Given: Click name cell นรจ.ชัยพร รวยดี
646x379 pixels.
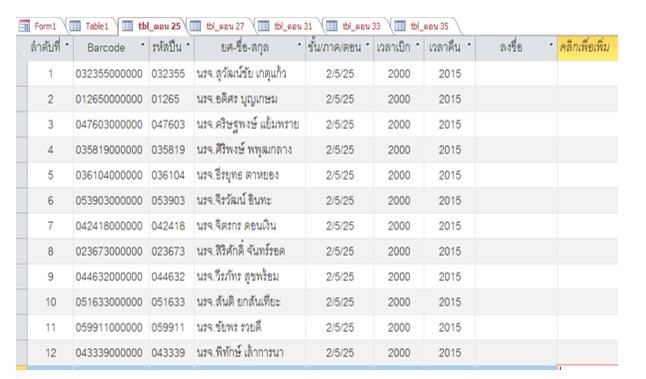Looking at the screenshot, I should (250, 328).
